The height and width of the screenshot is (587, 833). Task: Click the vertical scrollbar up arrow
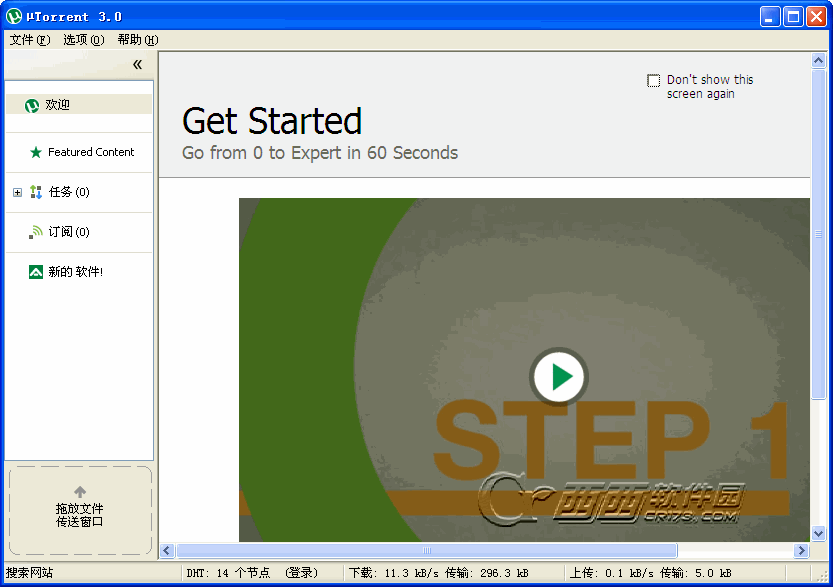(x=819, y=61)
